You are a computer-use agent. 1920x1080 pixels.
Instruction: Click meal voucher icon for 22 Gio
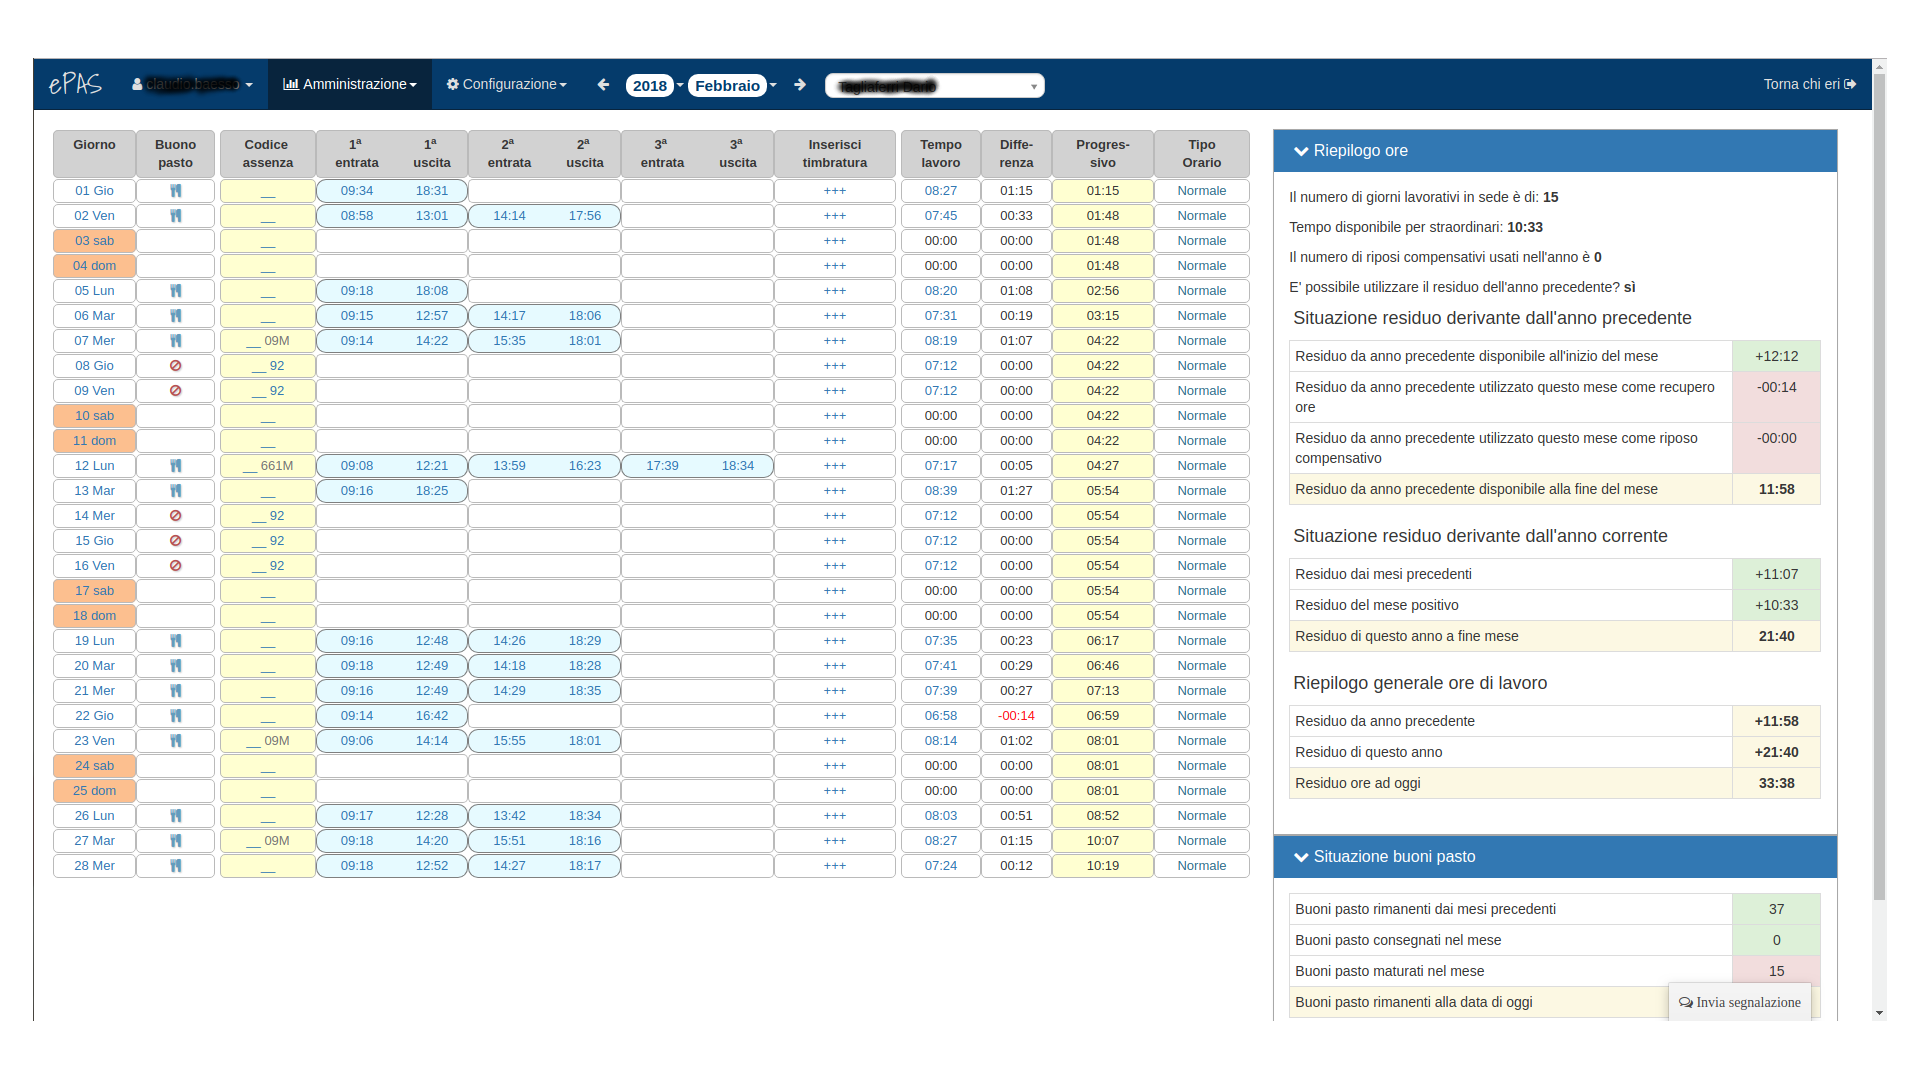pyautogui.click(x=175, y=716)
